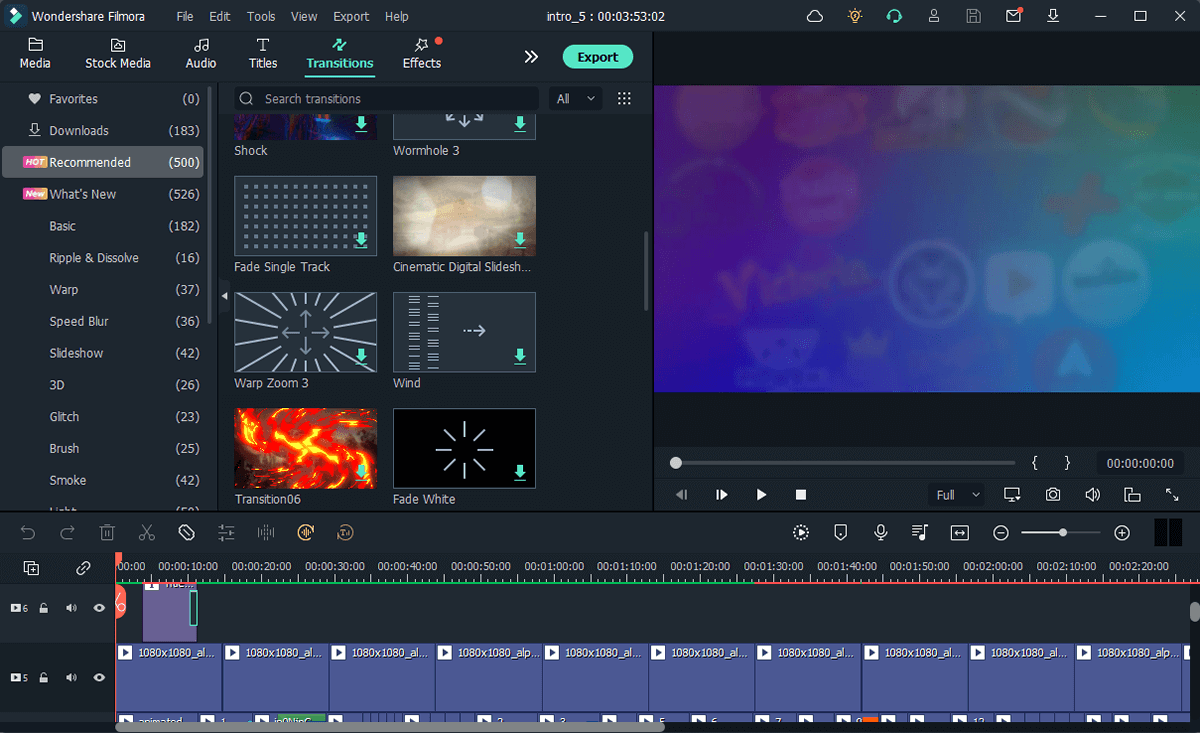Select the Fade Single Track thumbnail
Screen dimensions: 1200x733
click(x=305, y=215)
